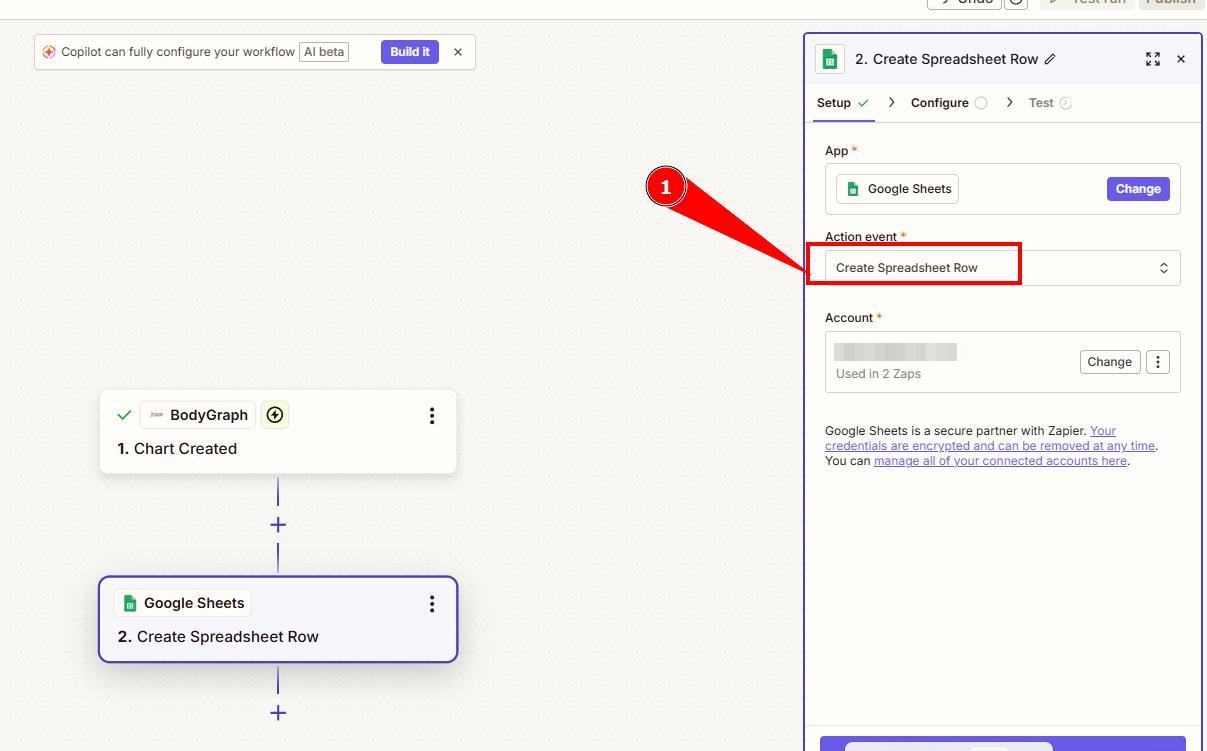Open the three-dot menu on Google Sheets step
This screenshot has width=1207, height=751.
(432, 603)
